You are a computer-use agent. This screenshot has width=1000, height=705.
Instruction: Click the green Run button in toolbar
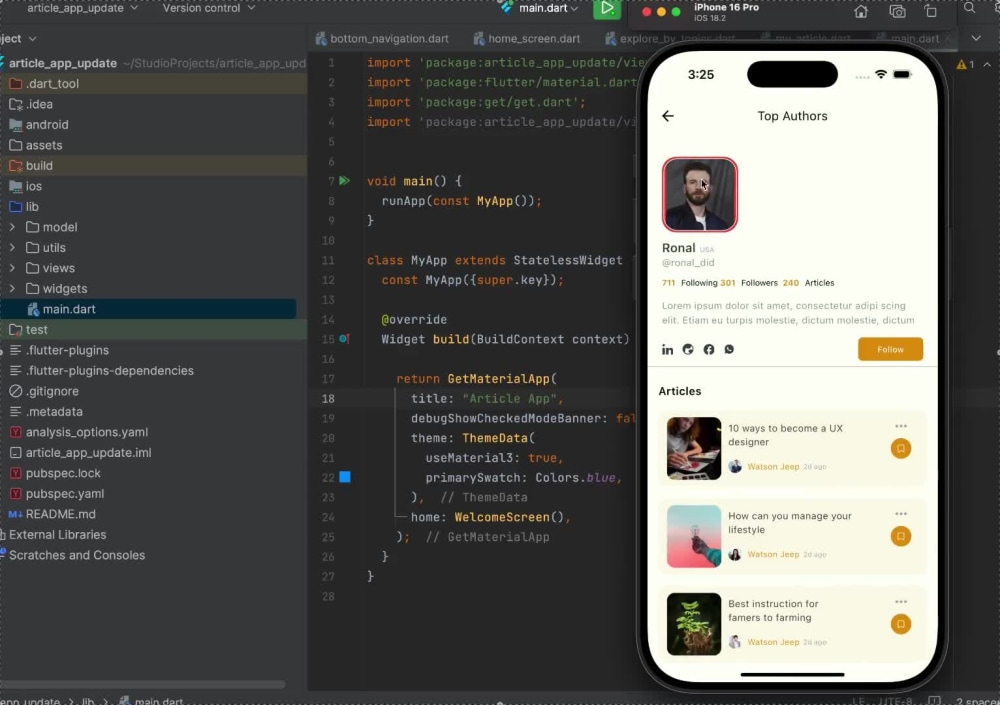tap(607, 9)
